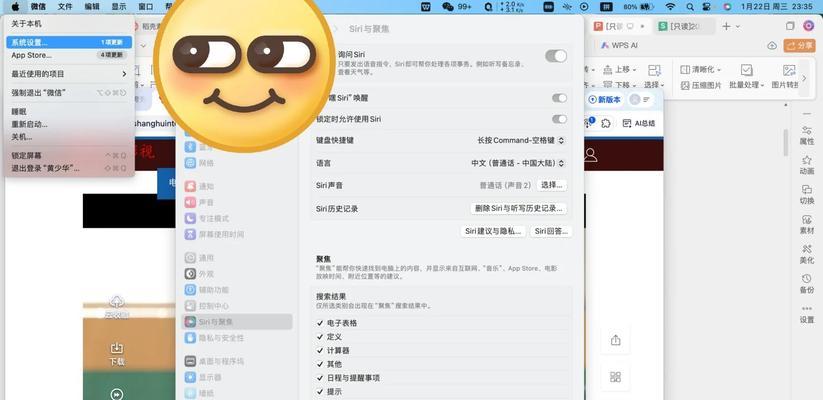Open the Apple menu icon

click(15, 7)
